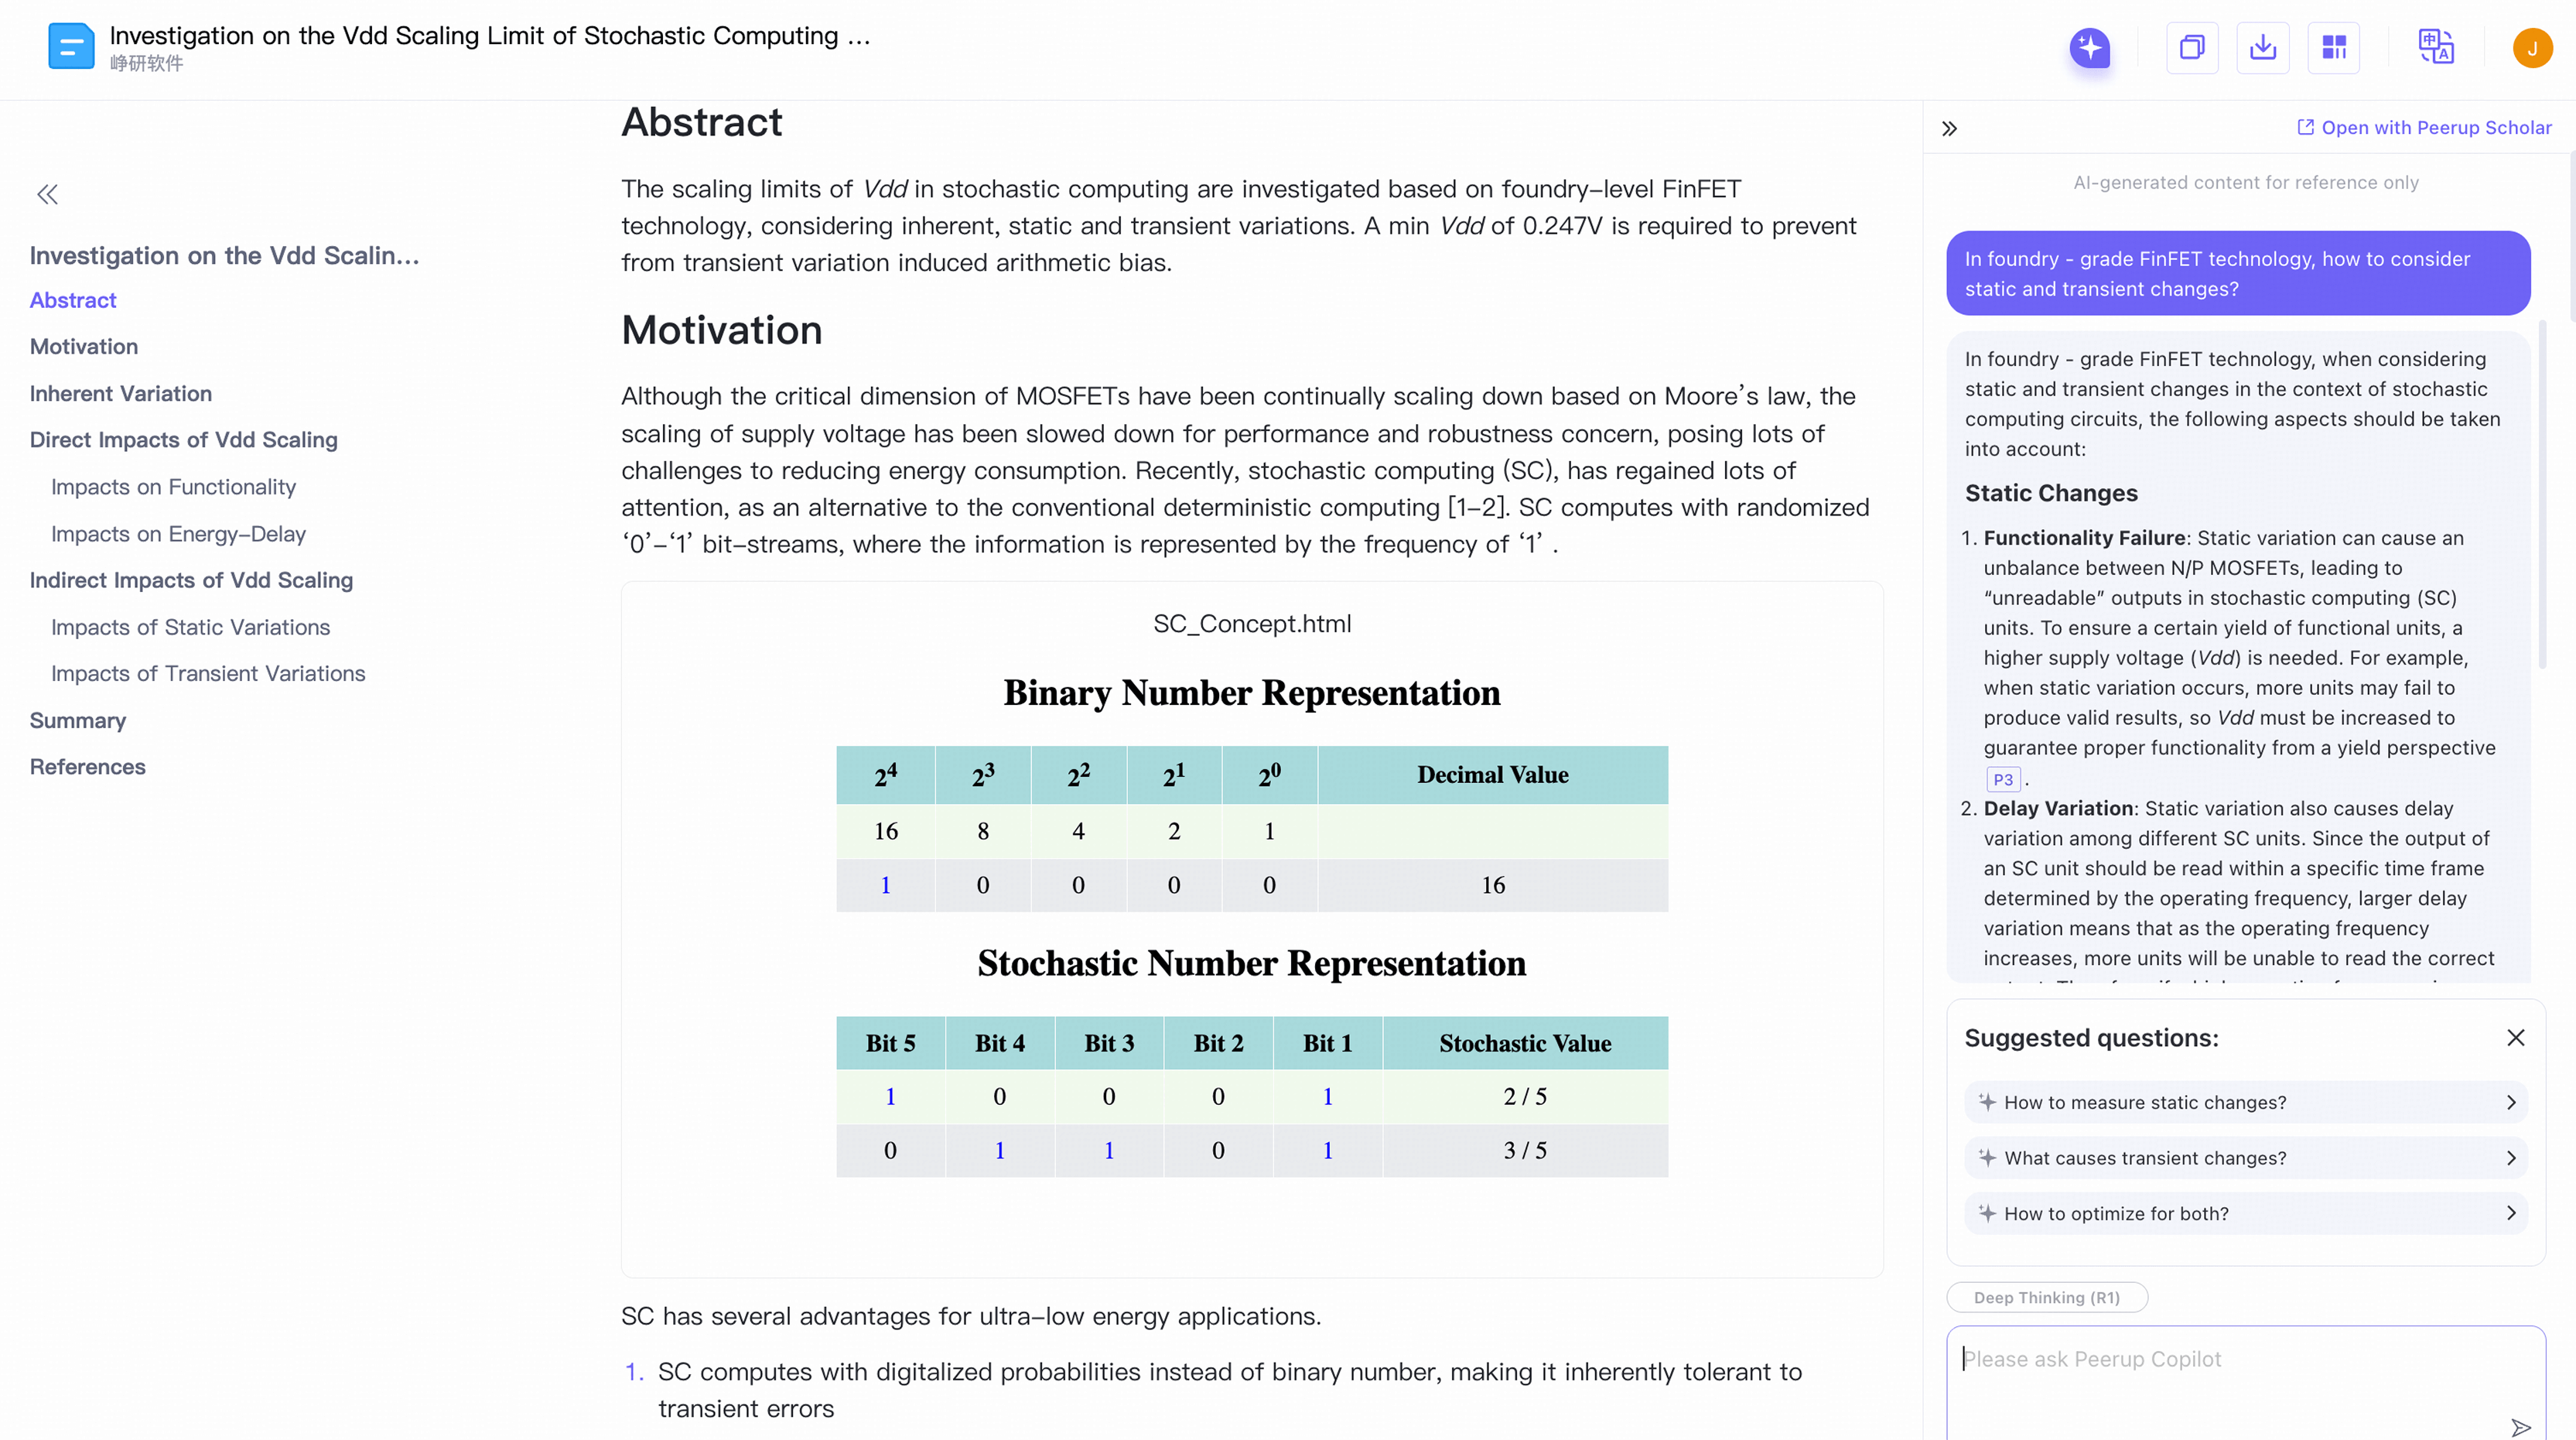Open the AI Copilot sparkle icon
The image size is (2576, 1440).
2089,47
